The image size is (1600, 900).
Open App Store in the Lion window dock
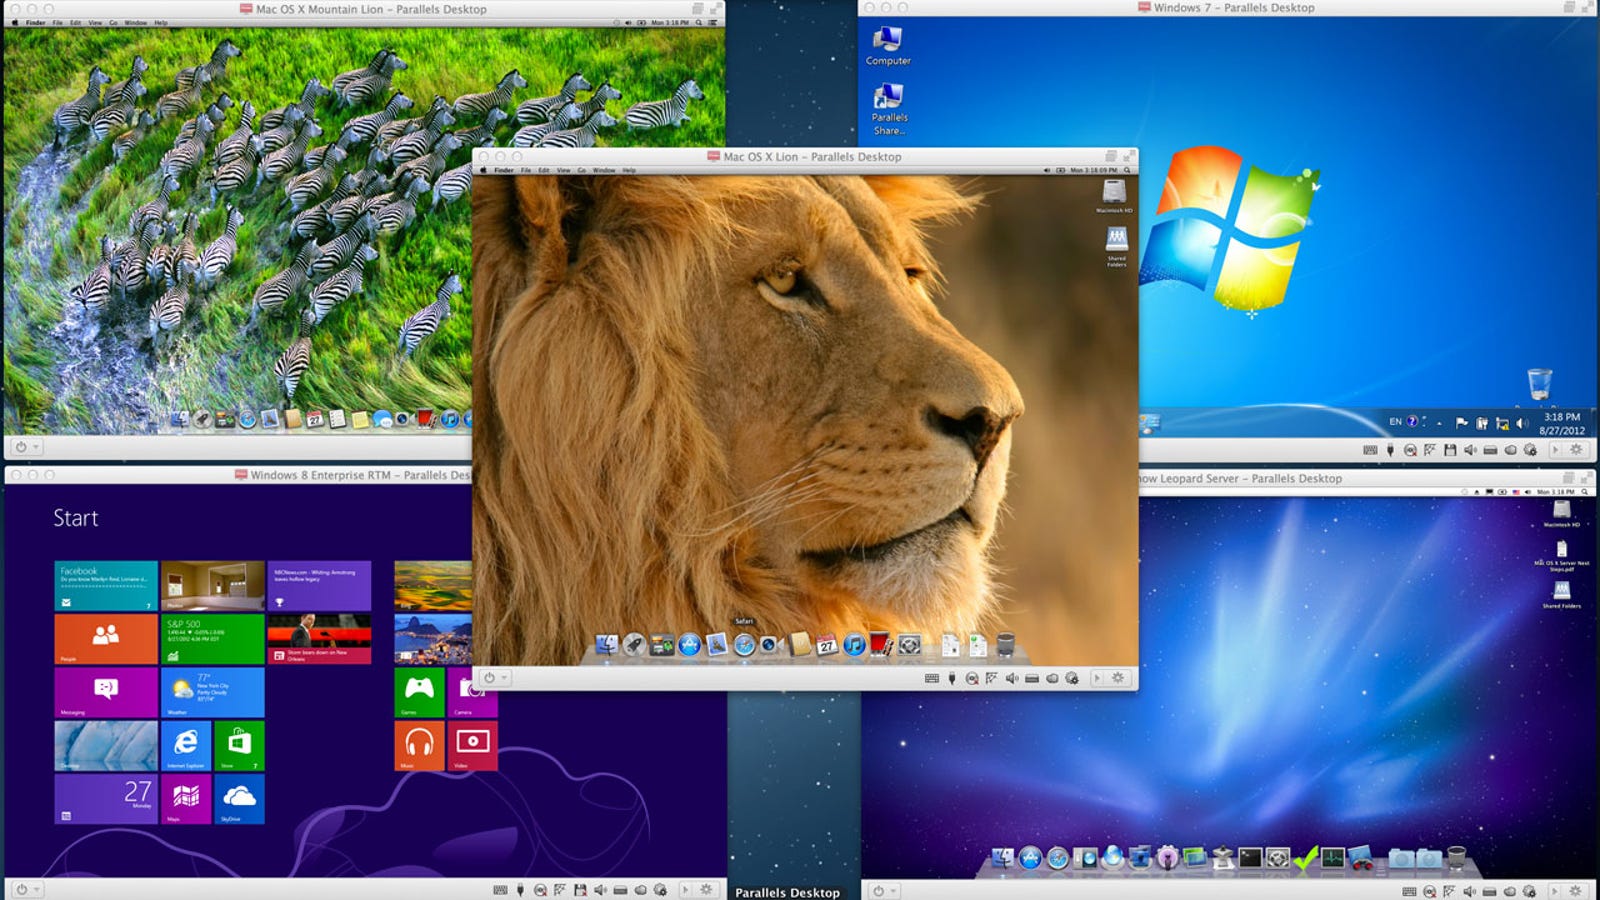[690, 645]
